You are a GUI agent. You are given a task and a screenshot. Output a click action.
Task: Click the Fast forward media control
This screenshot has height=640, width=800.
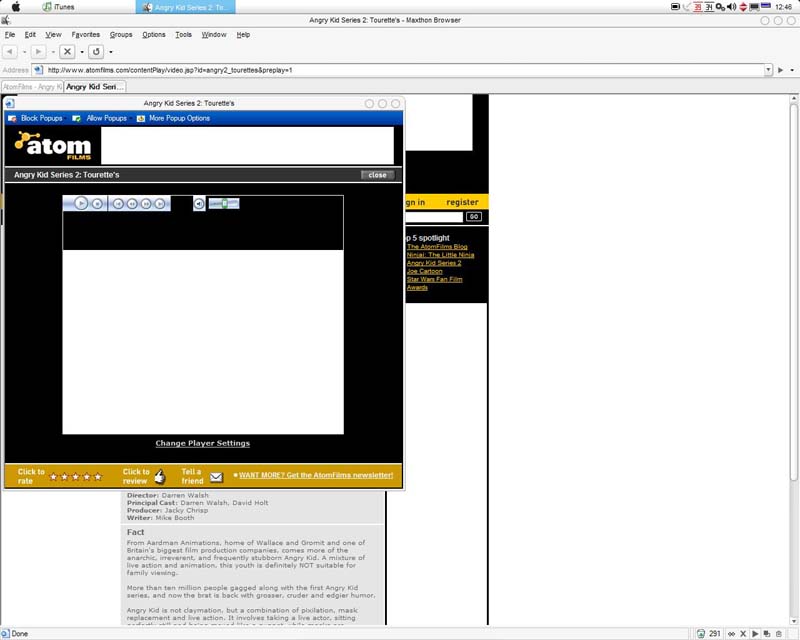pos(146,204)
